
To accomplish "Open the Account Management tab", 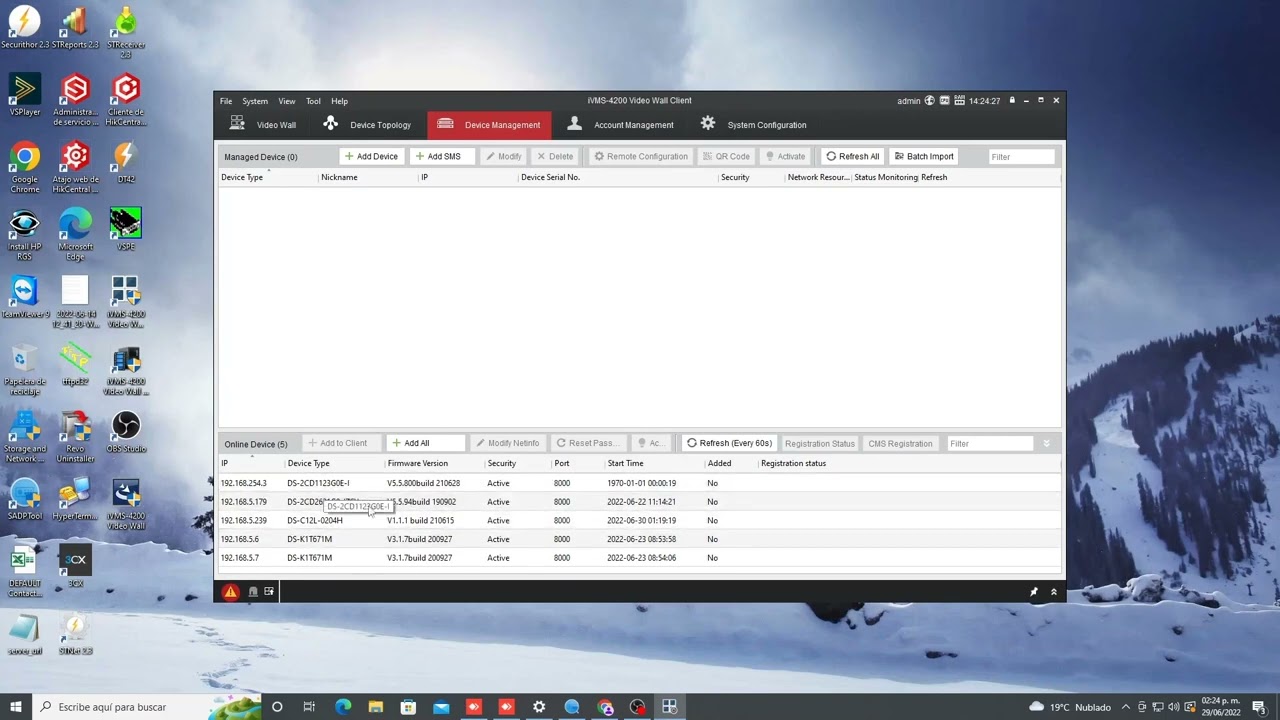I will [x=621, y=125].
